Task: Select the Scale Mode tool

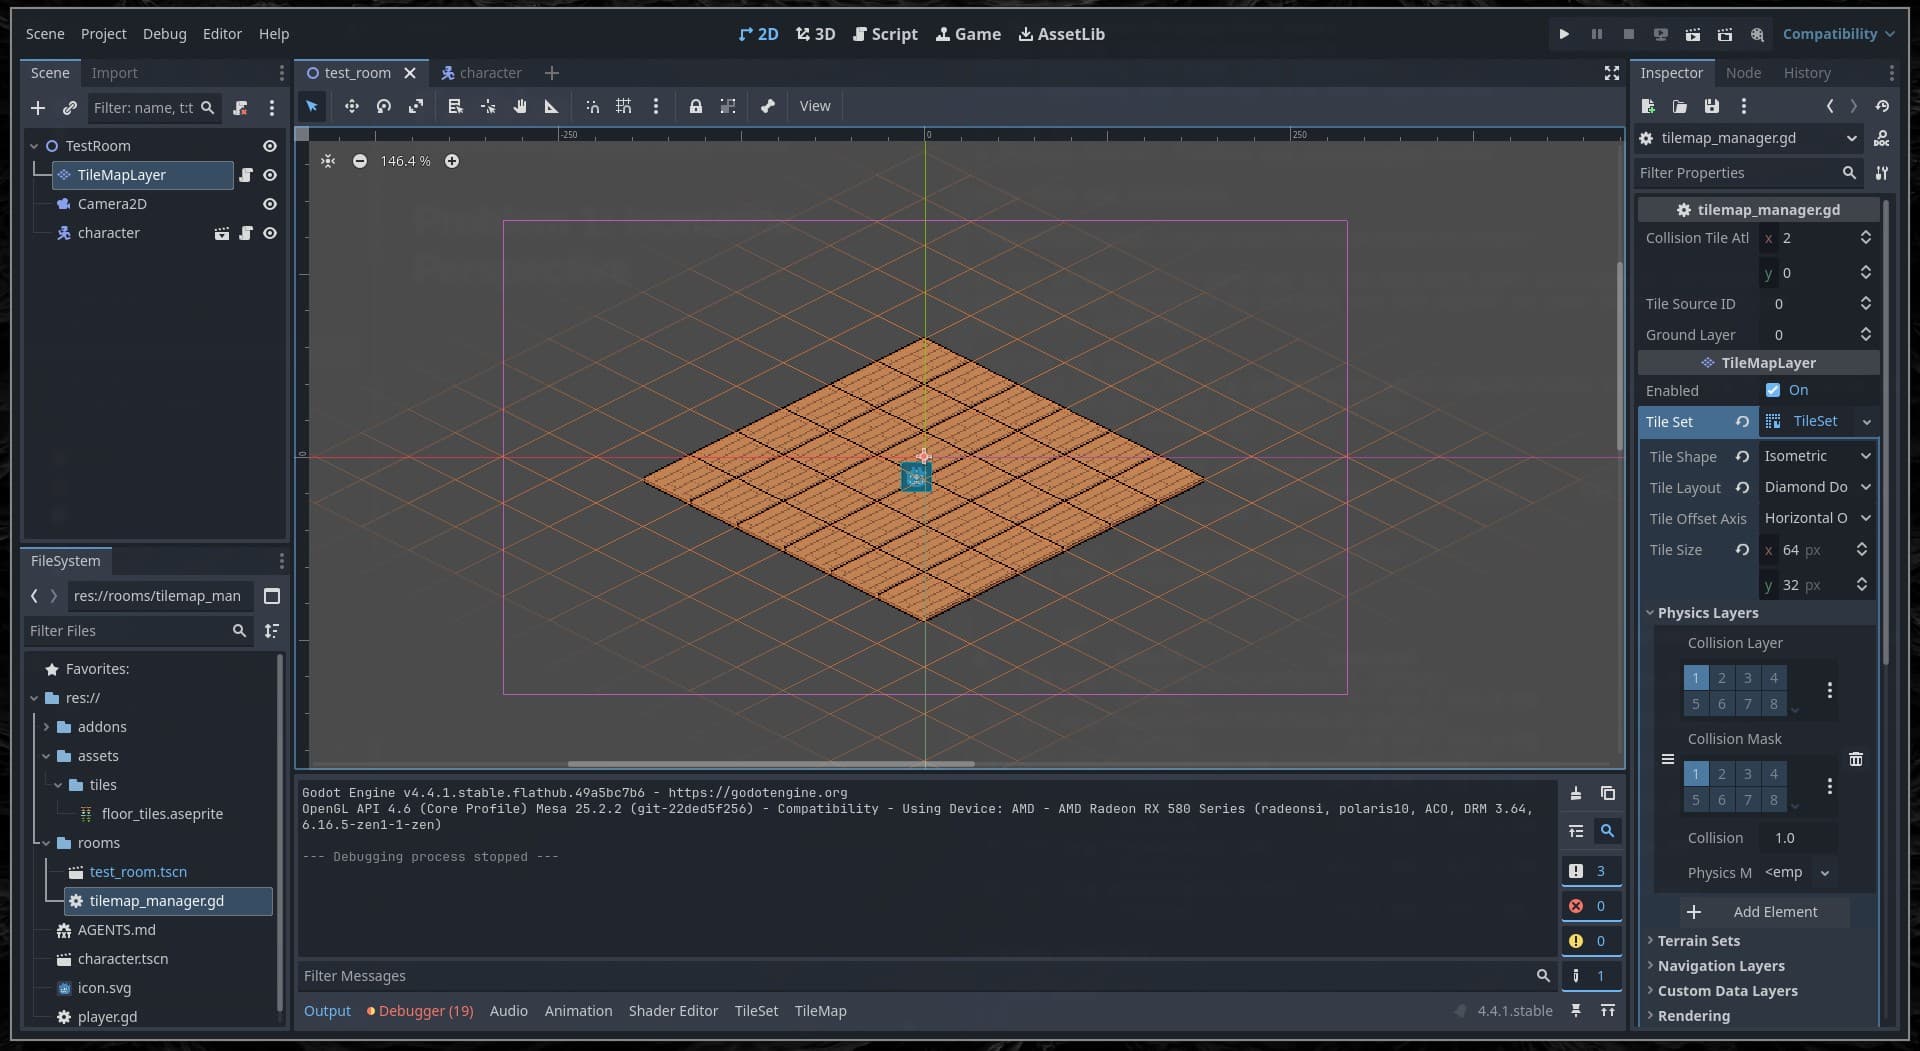Action: point(416,106)
